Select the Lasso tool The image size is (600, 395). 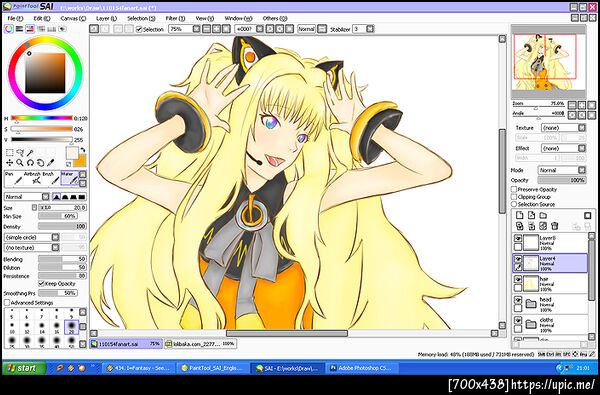click(x=20, y=153)
